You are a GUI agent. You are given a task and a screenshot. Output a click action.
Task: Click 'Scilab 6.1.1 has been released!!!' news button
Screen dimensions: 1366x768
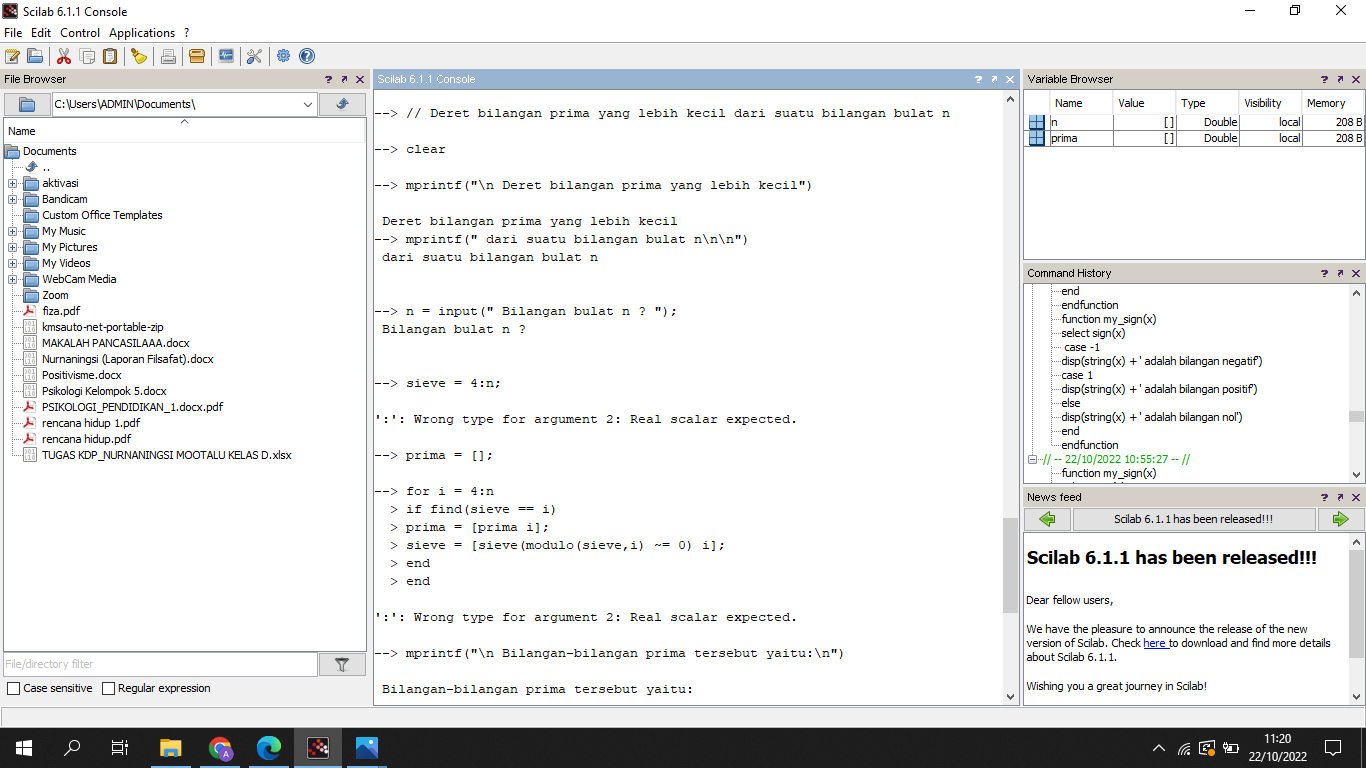click(x=1194, y=519)
